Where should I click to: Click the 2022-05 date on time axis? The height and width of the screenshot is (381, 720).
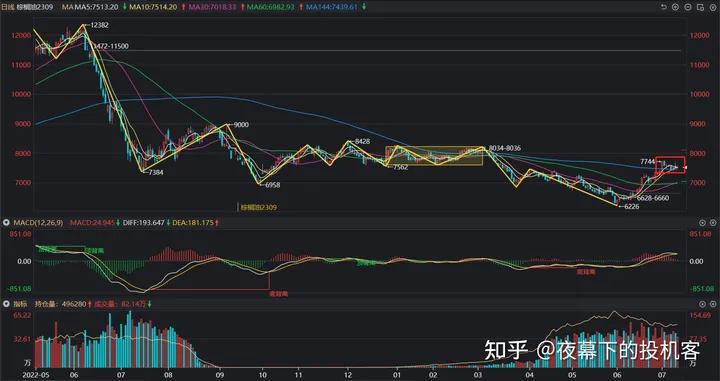[35, 375]
